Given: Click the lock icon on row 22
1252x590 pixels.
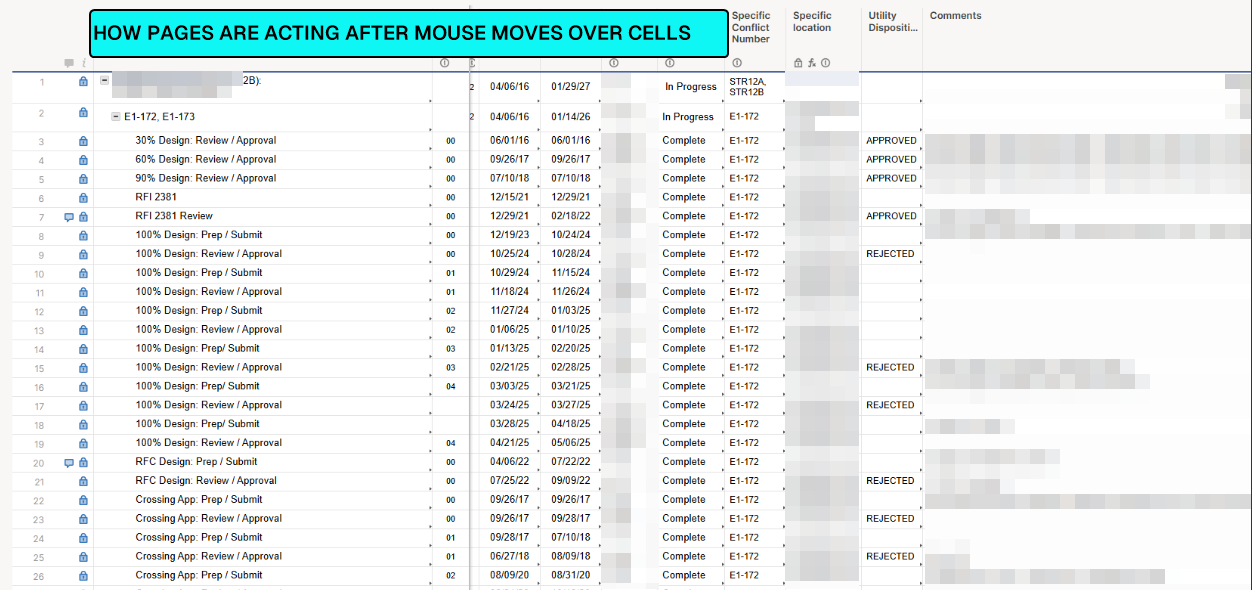Looking at the screenshot, I should point(83,500).
